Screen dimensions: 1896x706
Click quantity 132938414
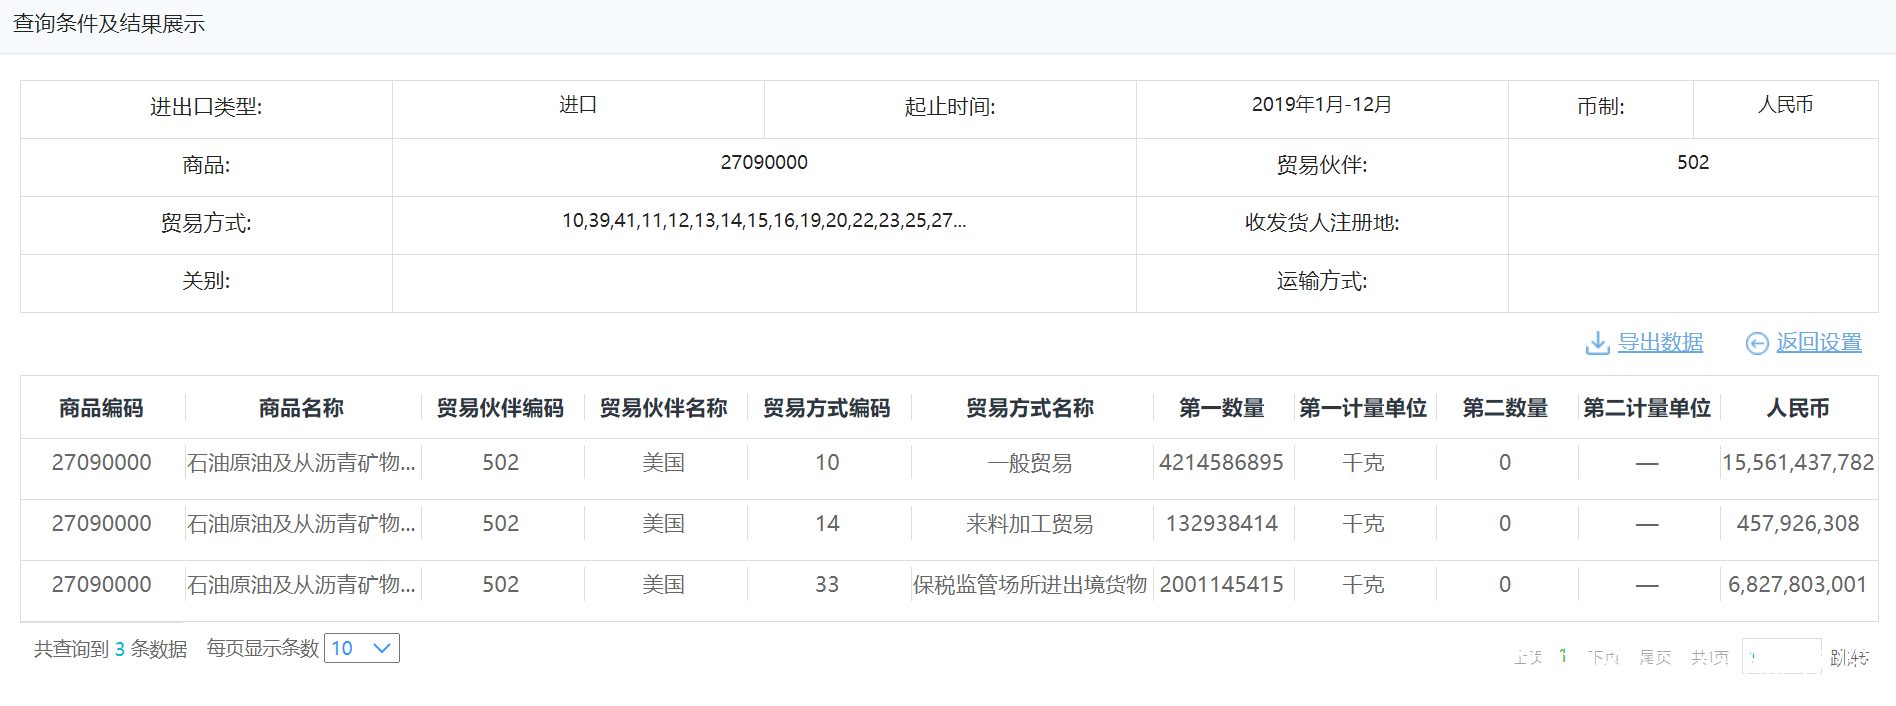point(1222,524)
